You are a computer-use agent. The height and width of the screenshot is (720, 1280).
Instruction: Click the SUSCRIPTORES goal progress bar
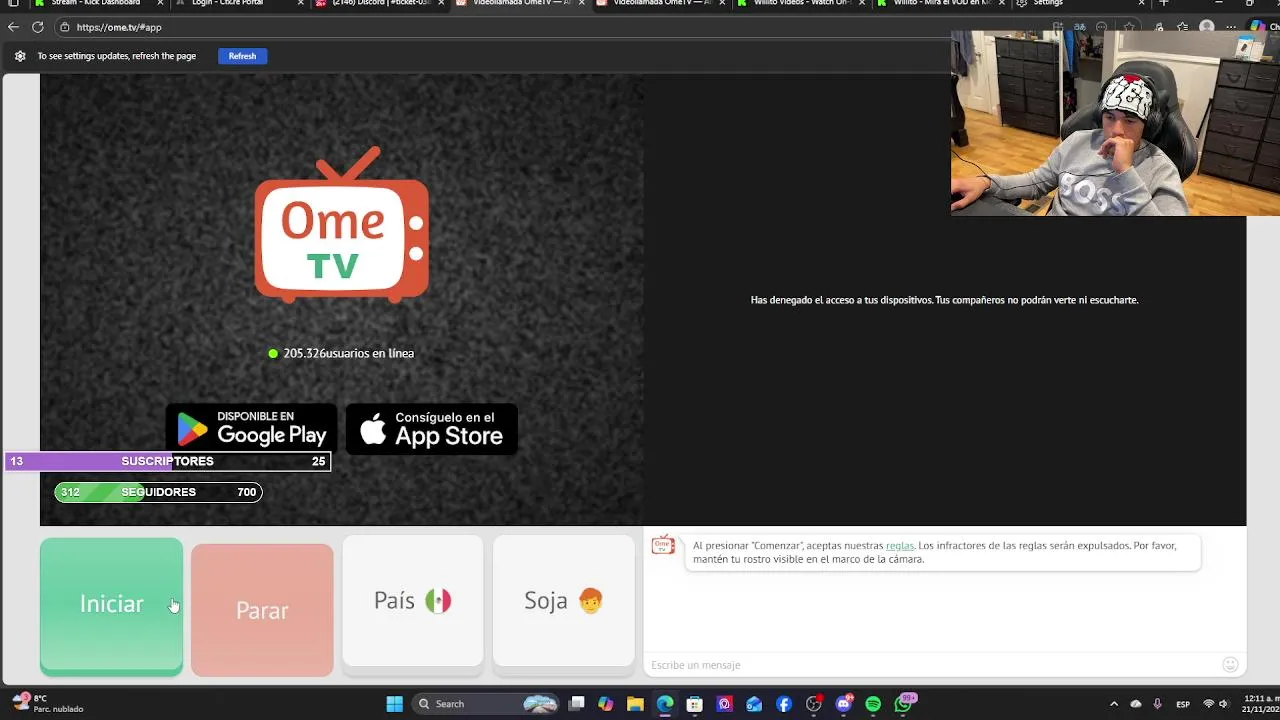[168, 461]
